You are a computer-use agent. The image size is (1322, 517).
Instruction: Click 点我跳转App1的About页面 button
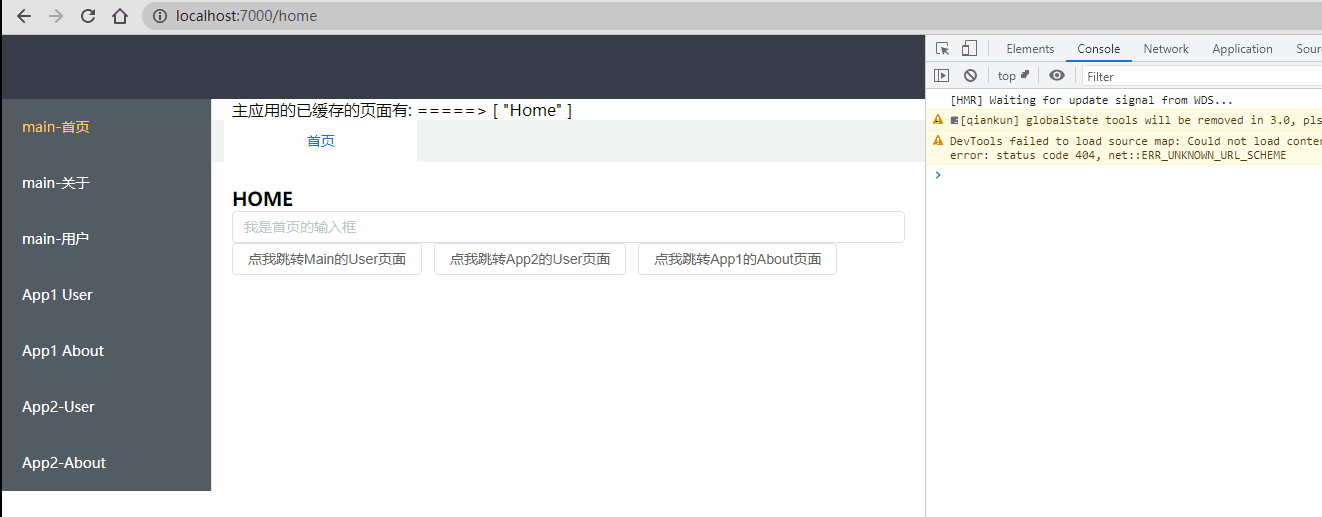[737, 259]
